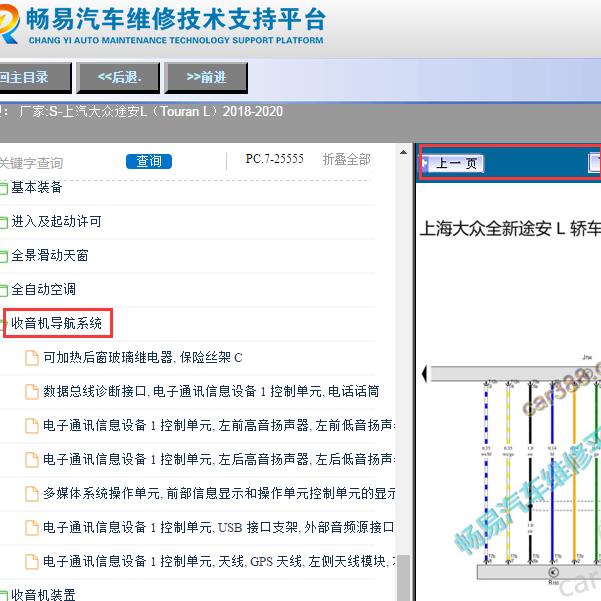Open the GPS 天线 wiring document

click(219, 562)
